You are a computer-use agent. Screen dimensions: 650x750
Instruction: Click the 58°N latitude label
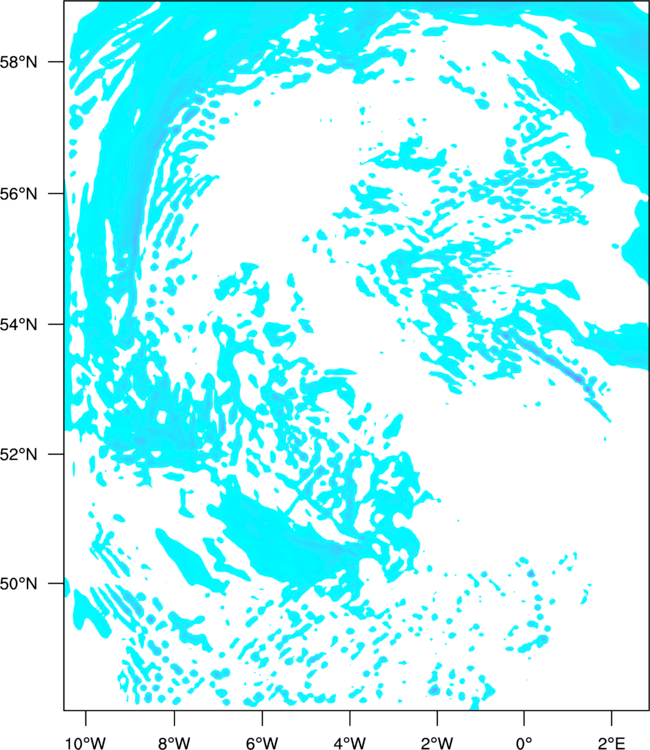pyautogui.click(x=18, y=62)
